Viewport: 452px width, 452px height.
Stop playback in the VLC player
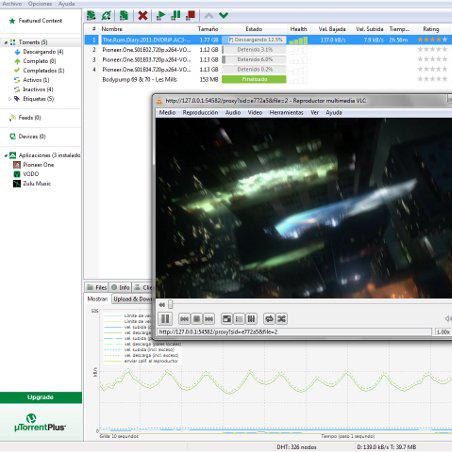point(197,319)
